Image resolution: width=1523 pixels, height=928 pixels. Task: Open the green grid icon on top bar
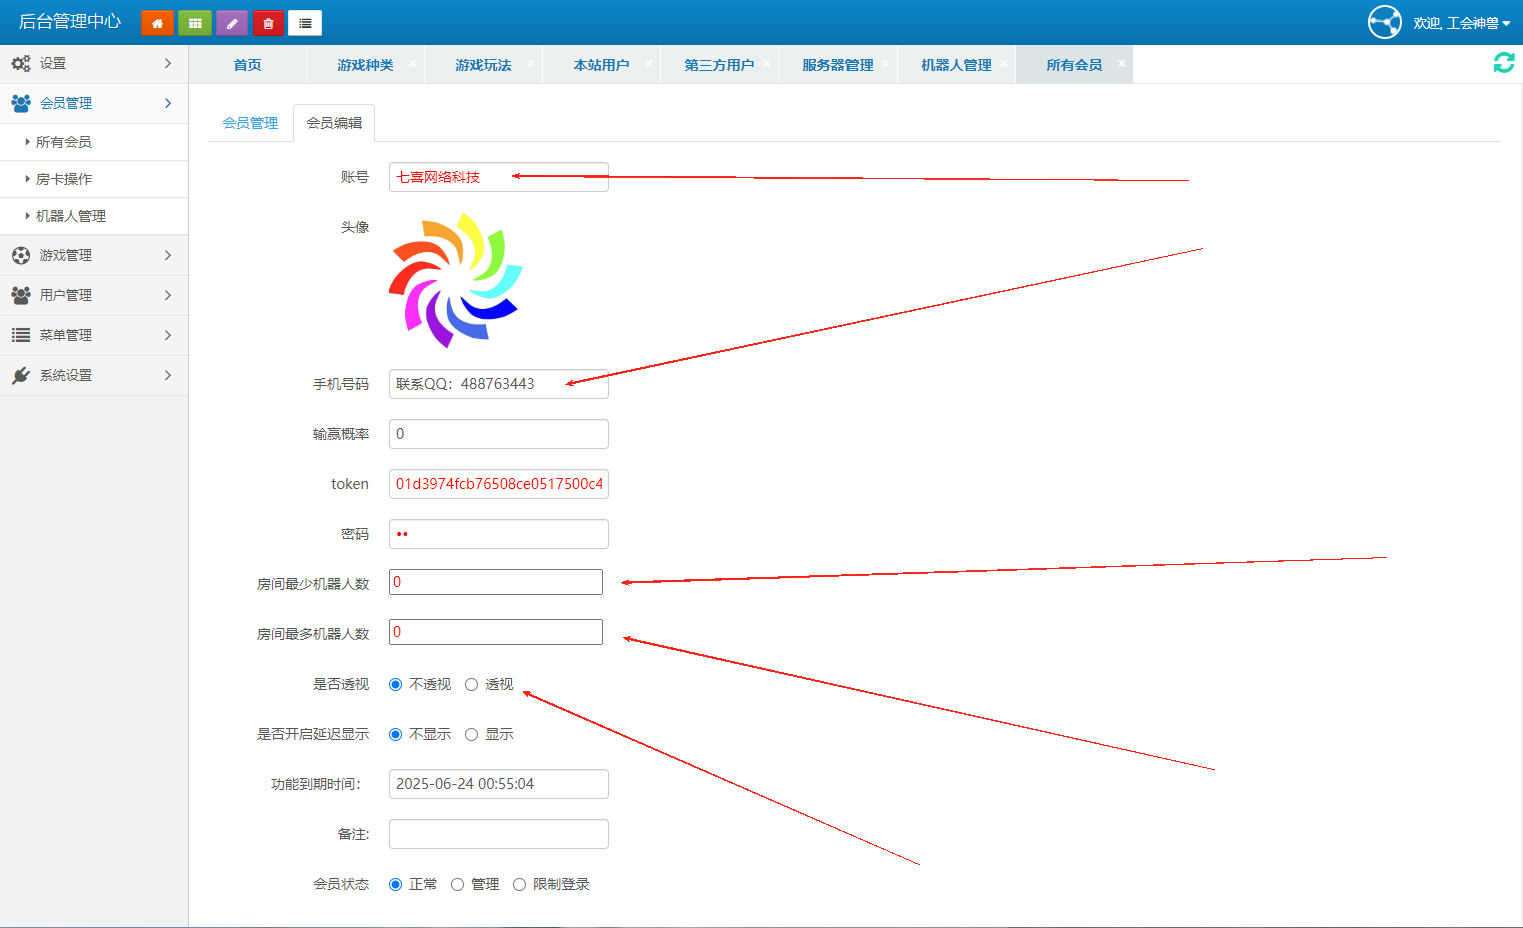(x=194, y=22)
